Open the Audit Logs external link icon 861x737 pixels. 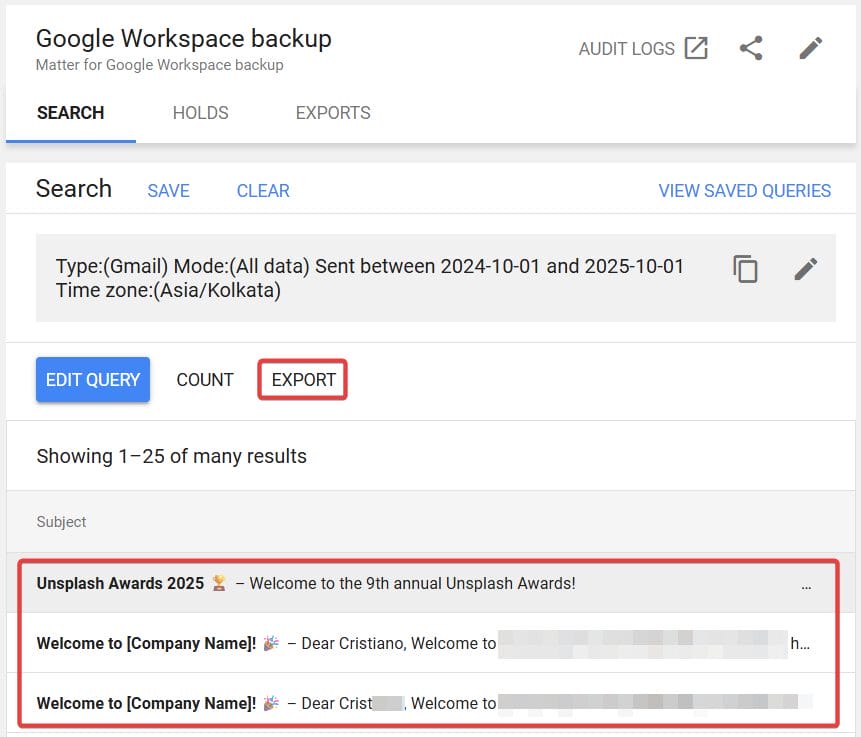pyautogui.click(x=696, y=48)
